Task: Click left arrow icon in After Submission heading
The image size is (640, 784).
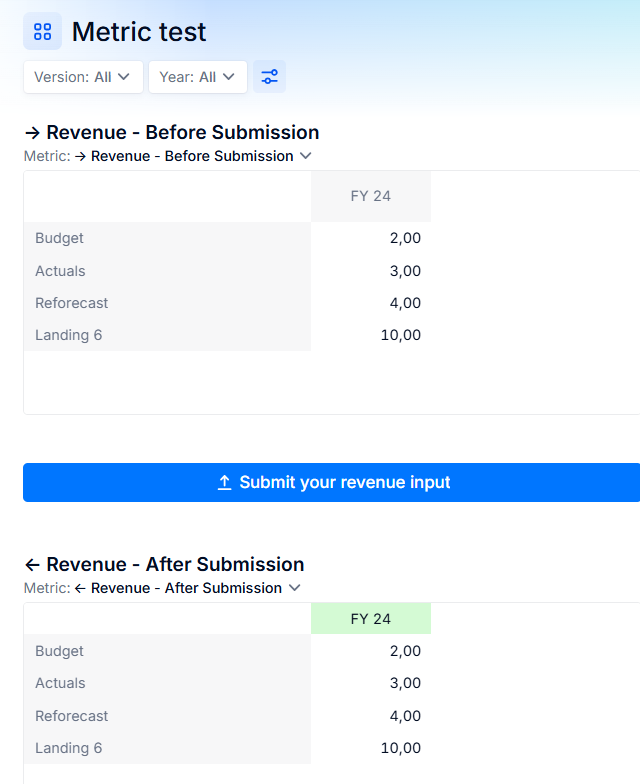Action: pos(32,565)
